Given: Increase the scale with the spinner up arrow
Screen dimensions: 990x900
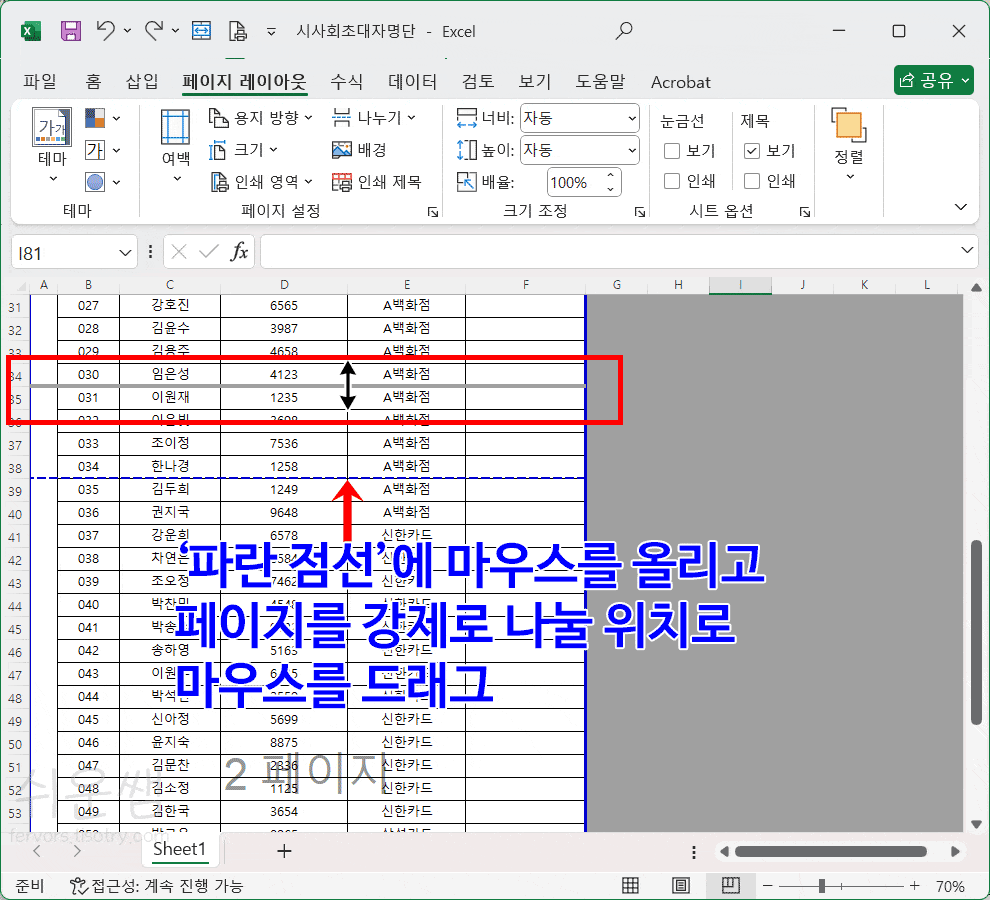Looking at the screenshot, I should point(611,175).
